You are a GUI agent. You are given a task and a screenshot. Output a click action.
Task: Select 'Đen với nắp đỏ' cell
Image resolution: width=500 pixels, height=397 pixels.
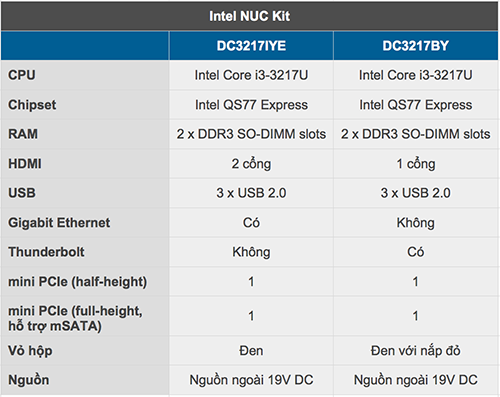pos(416,351)
